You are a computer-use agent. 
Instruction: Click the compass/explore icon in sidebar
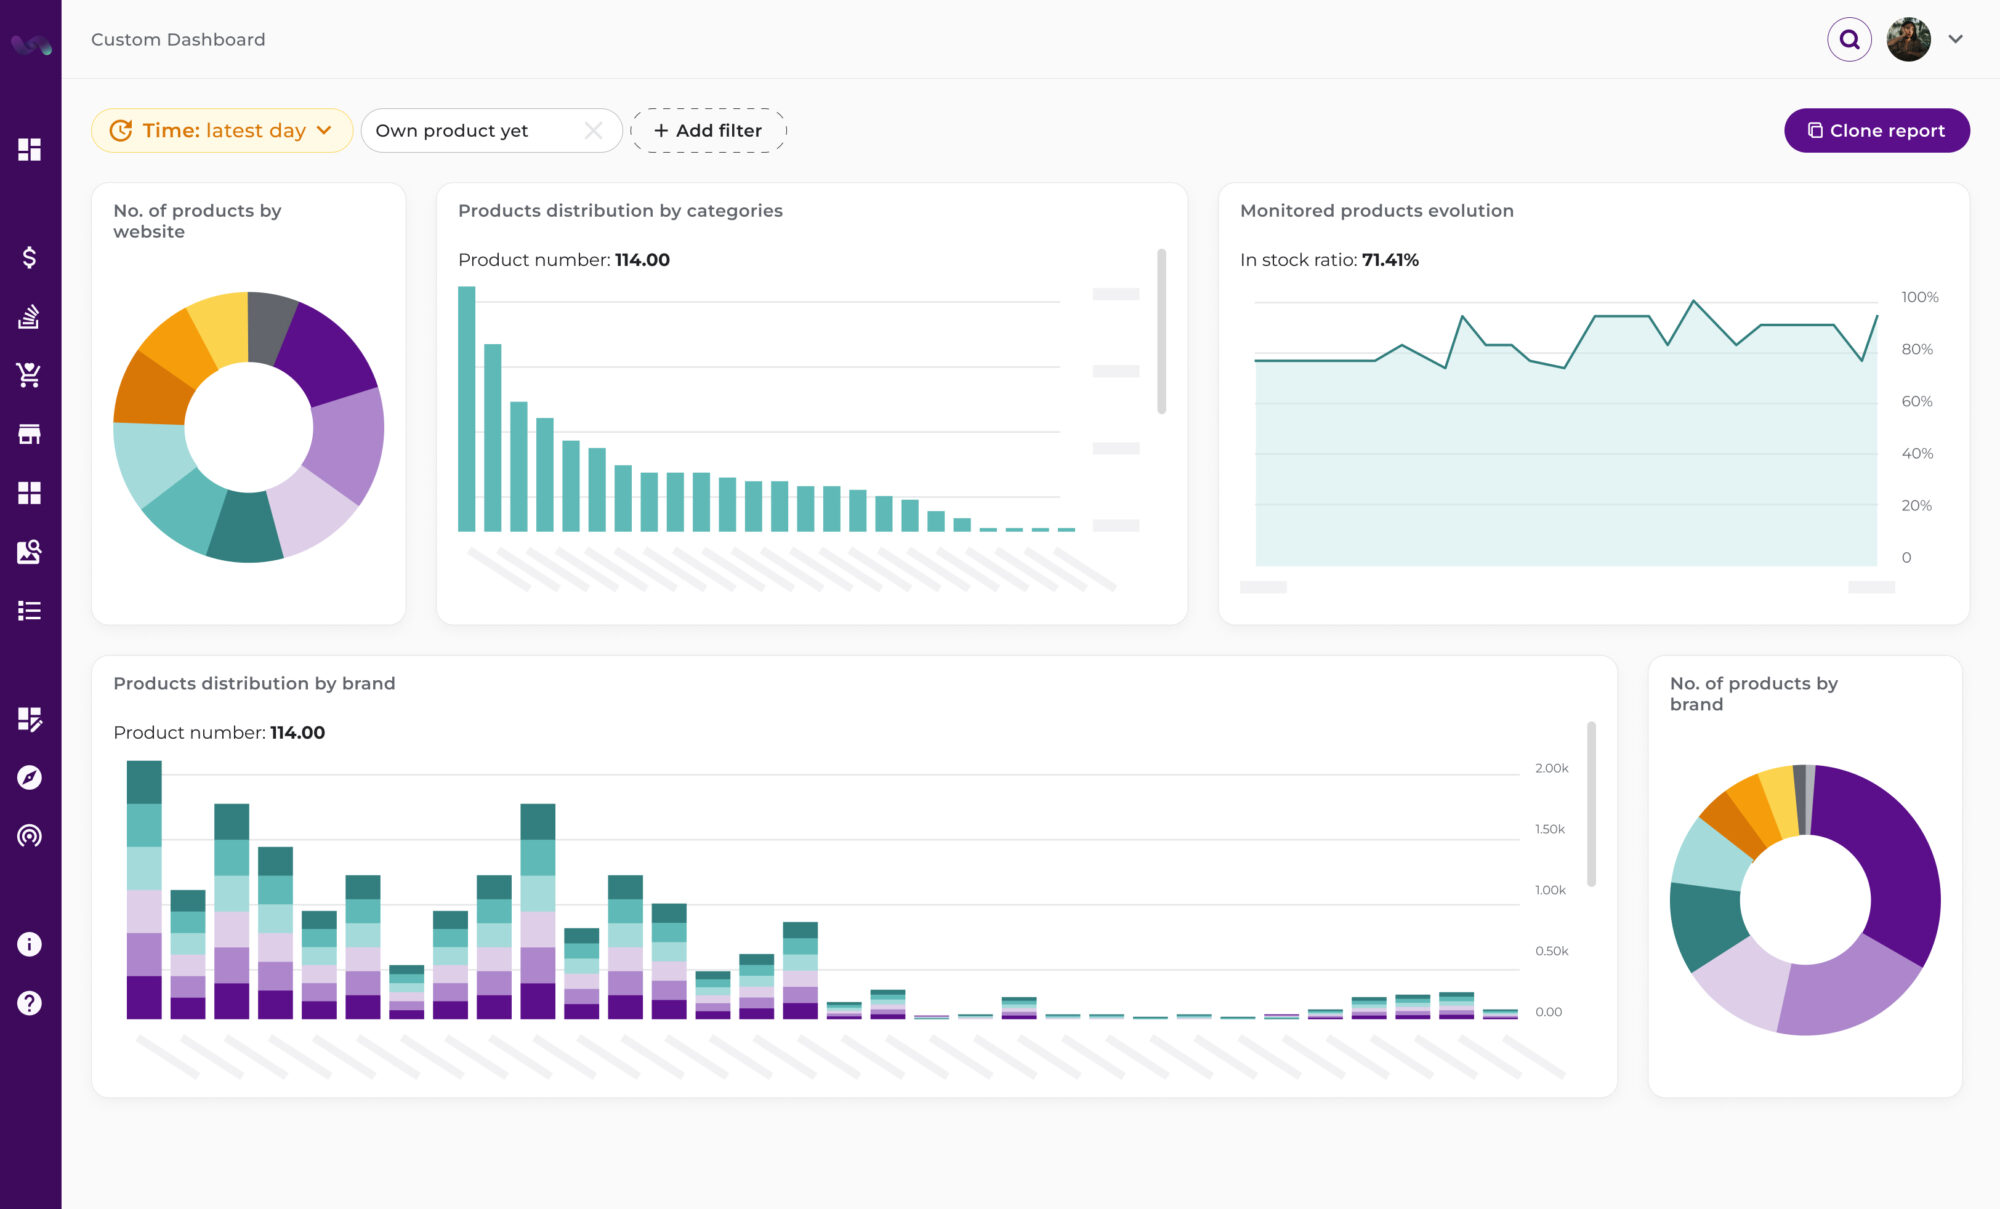pos(30,779)
